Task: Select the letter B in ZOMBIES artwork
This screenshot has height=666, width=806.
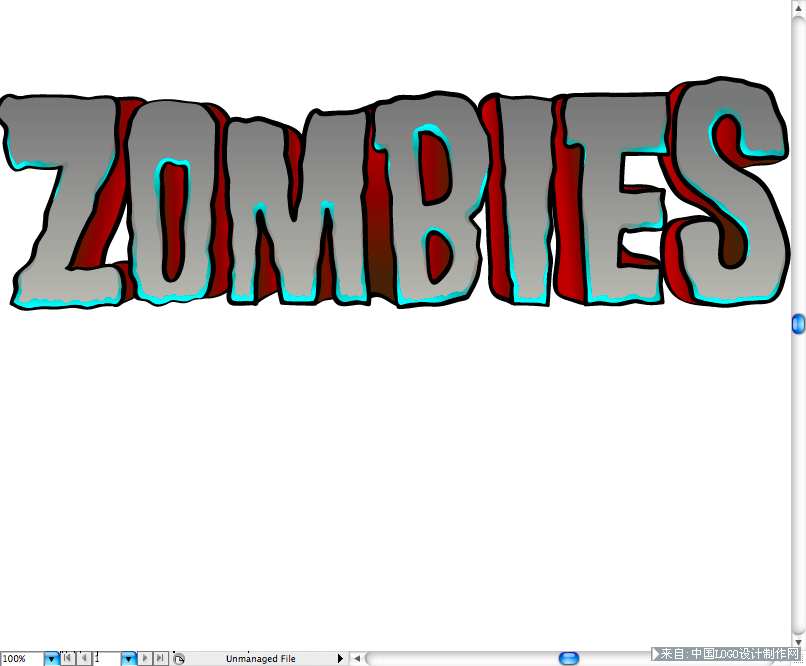Action: [431, 199]
